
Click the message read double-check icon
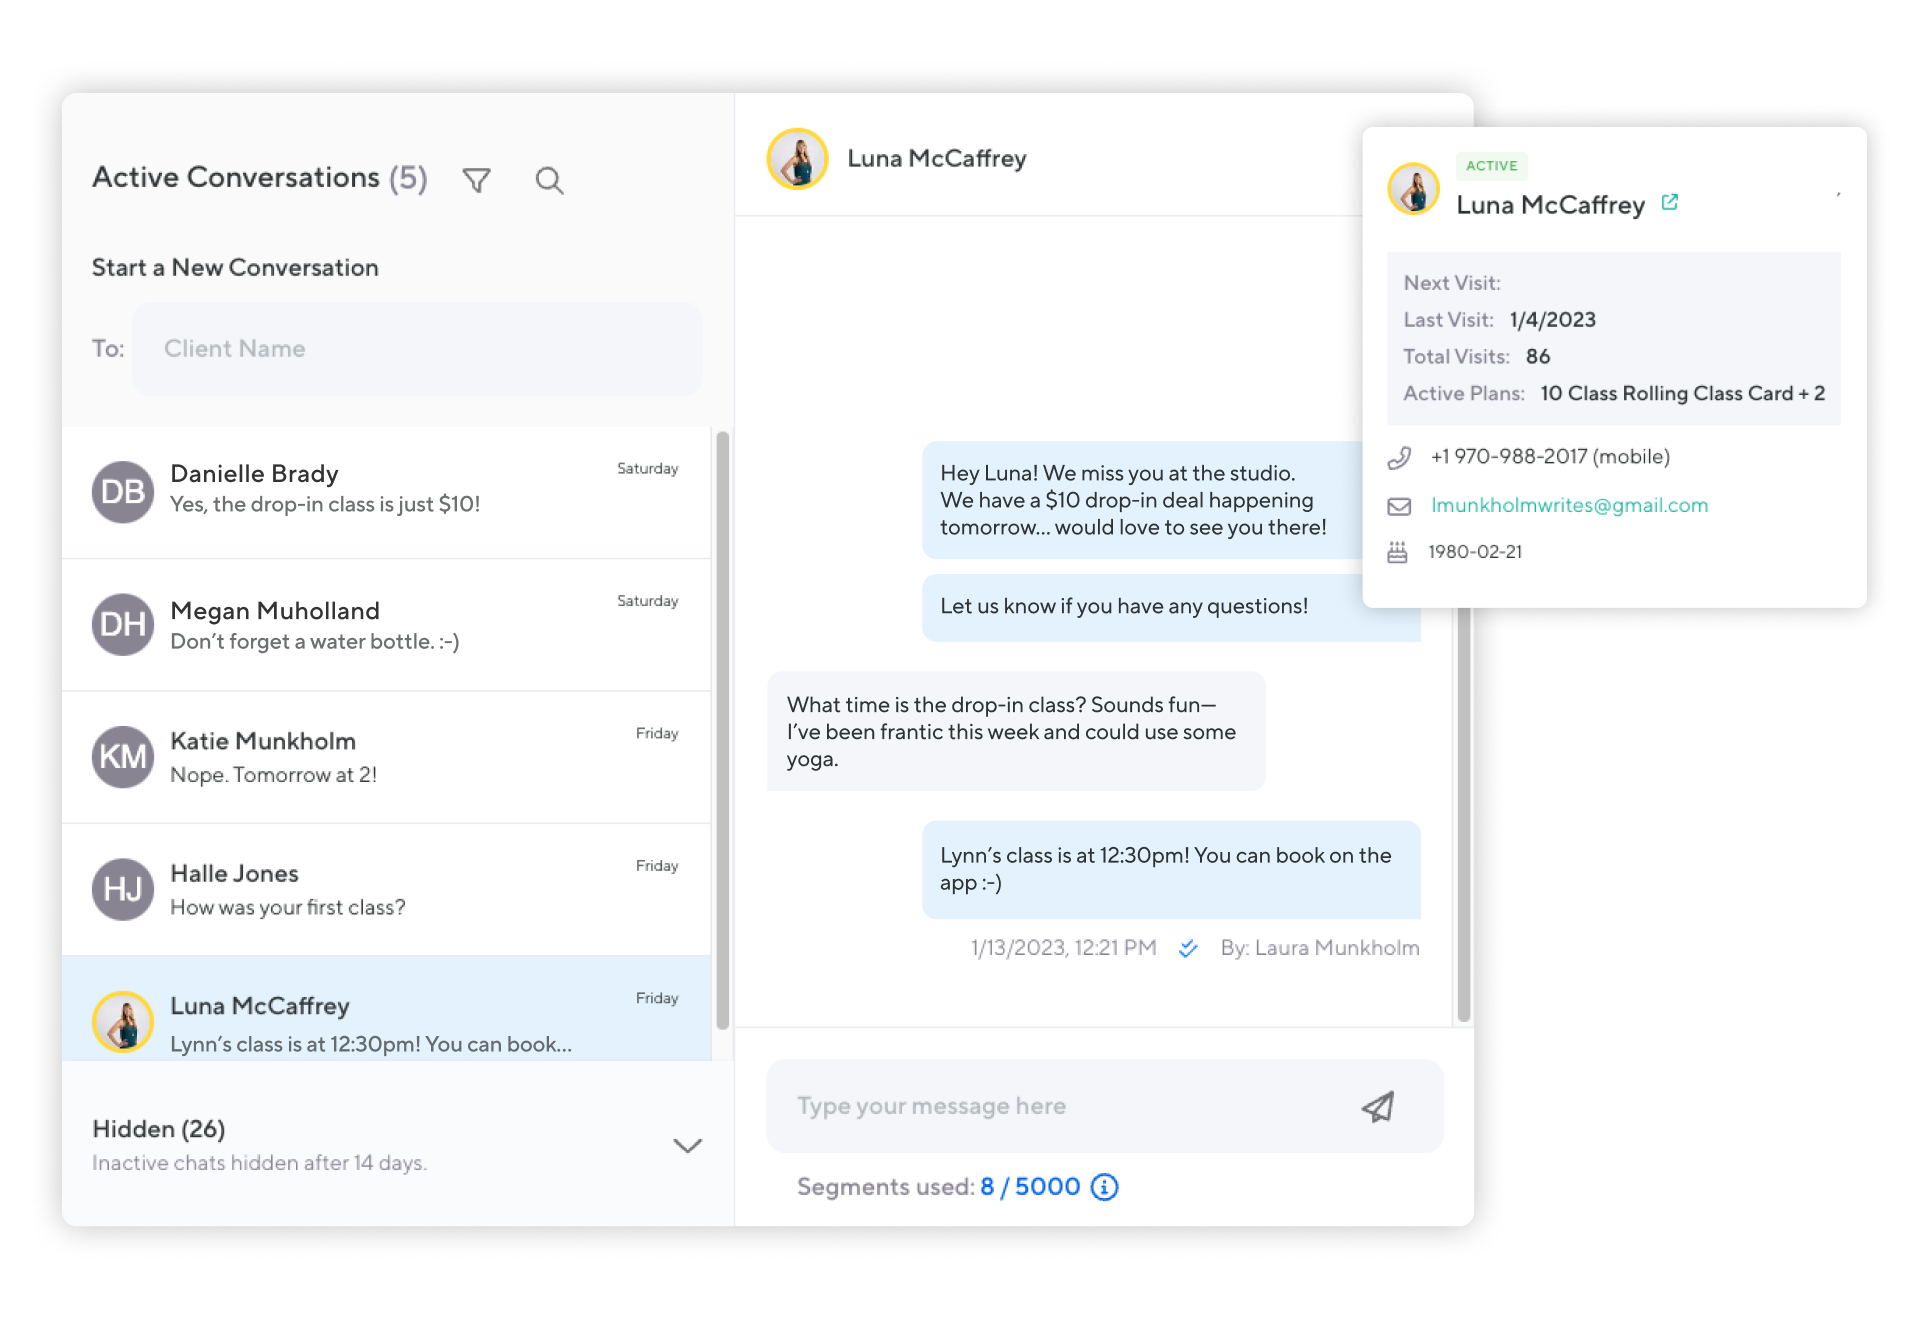[1187, 948]
